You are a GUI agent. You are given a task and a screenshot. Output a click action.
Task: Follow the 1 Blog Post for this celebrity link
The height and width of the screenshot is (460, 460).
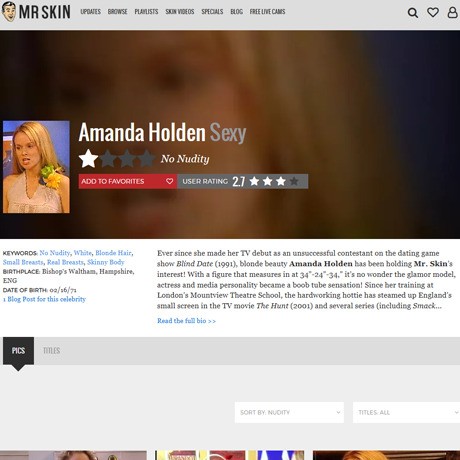click(x=44, y=299)
